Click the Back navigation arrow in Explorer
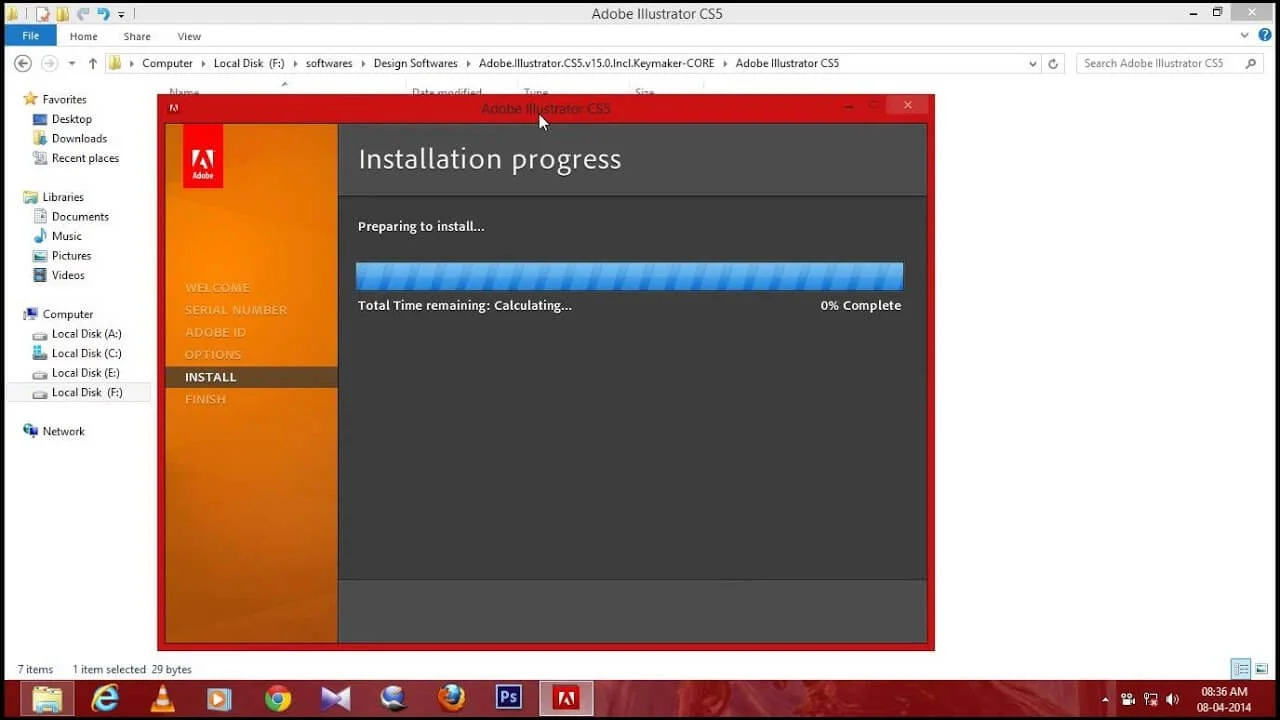The height and width of the screenshot is (720, 1280). [x=23, y=63]
